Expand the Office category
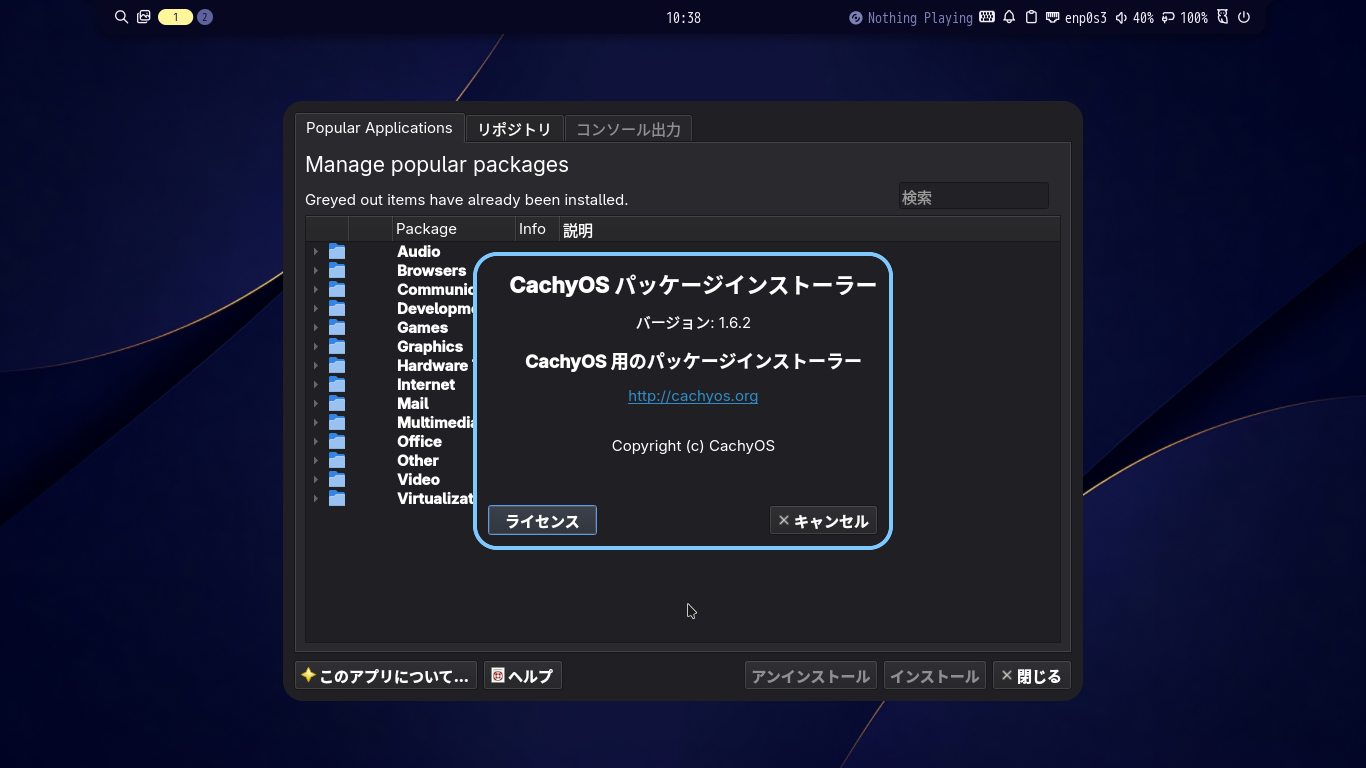This screenshot has height=768, width=1366. (x=316, y=442)
